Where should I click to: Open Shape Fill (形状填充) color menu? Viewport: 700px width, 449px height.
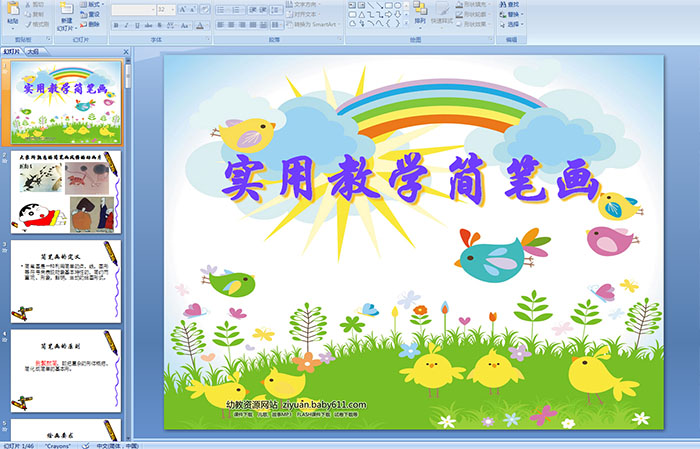tap(474, 4)
